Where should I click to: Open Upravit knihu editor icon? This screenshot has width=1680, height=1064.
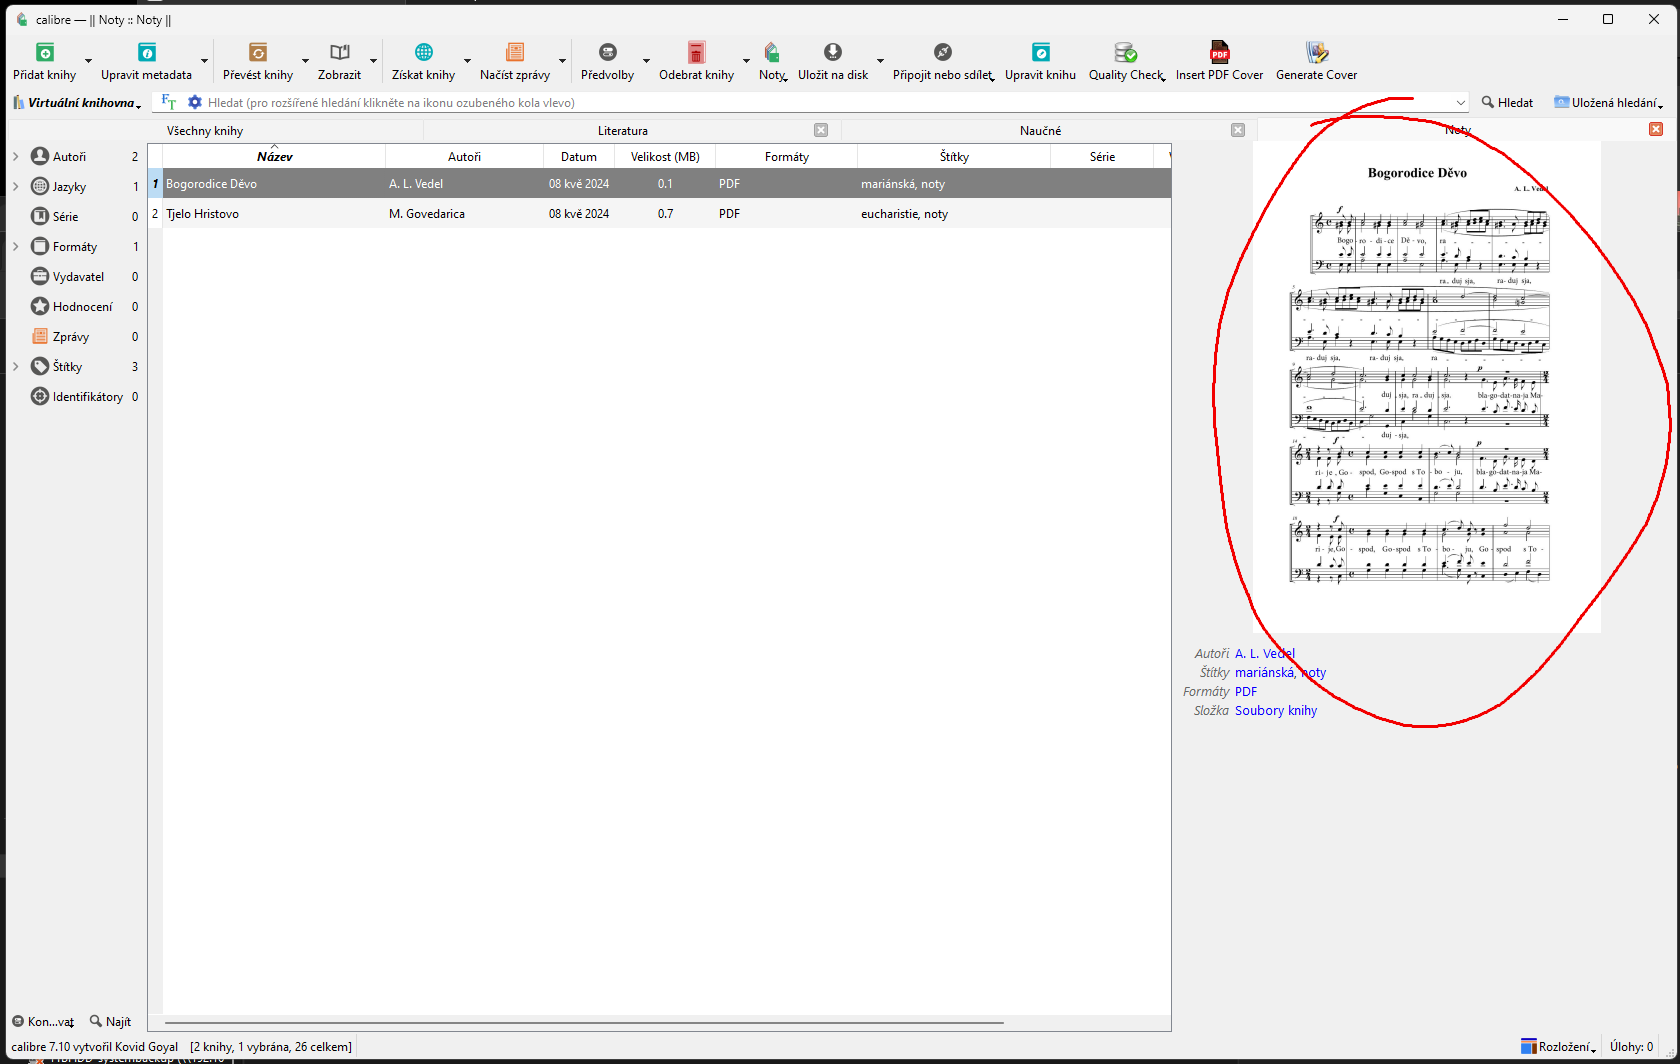1041,52
